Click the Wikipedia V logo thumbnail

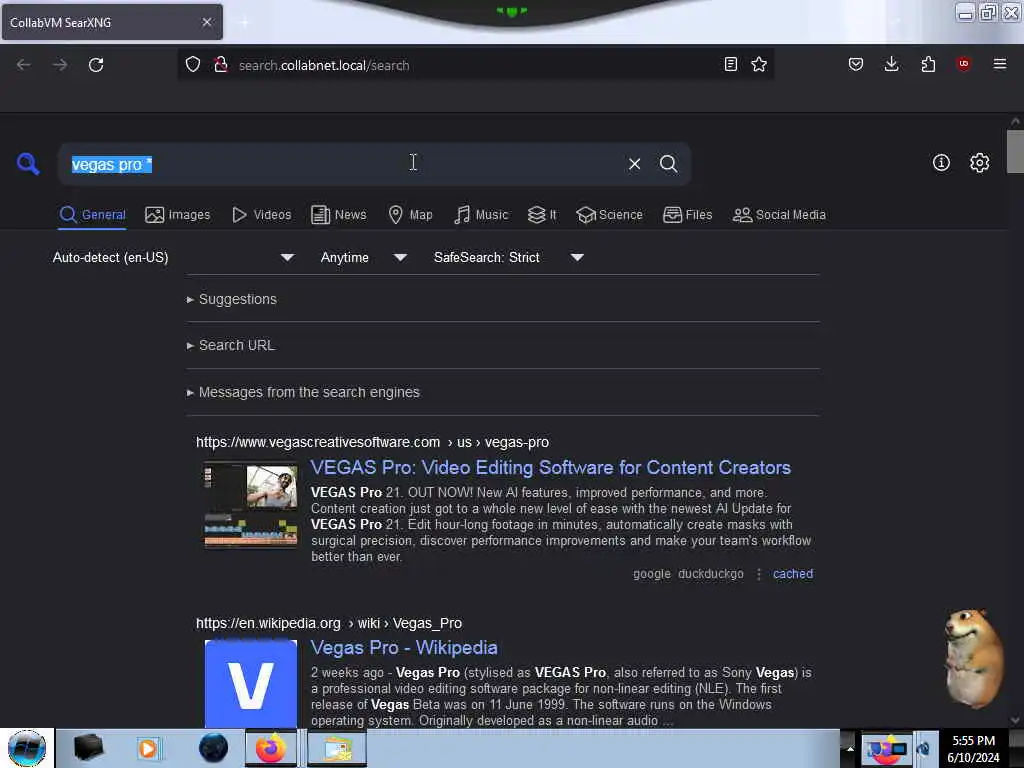coord(251,684)
